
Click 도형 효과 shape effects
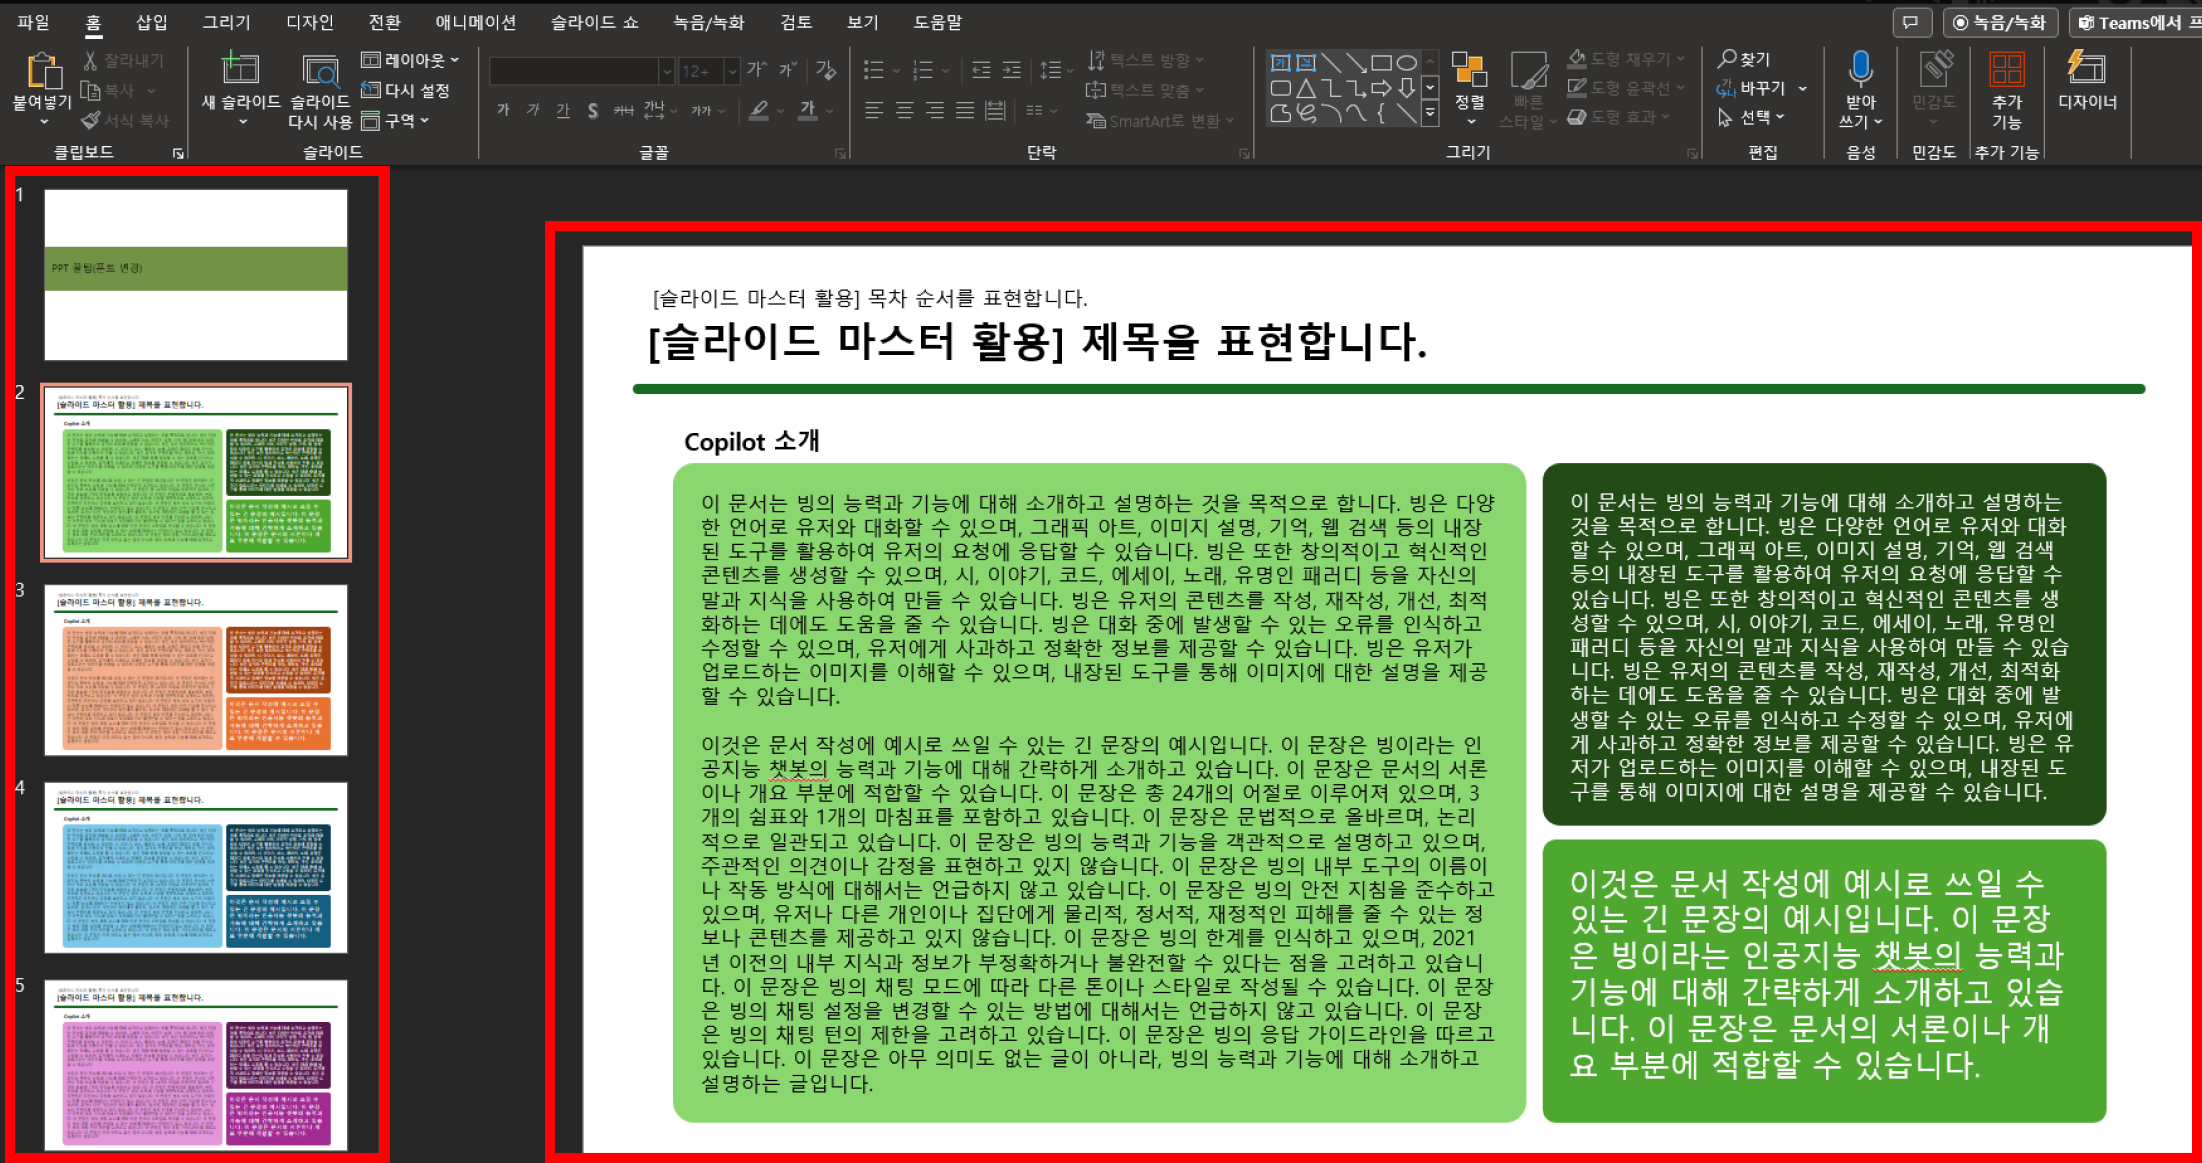tap(1618, 117)
